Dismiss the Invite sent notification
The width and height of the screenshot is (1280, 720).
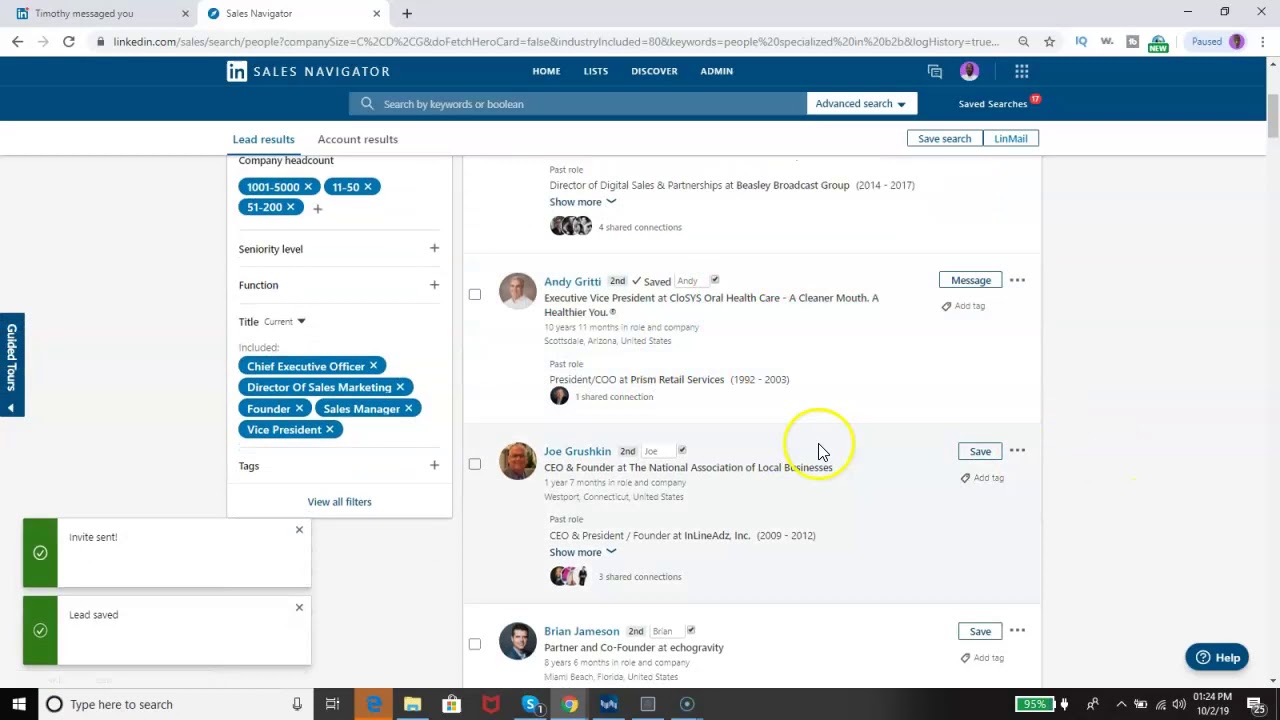point(299,530)
